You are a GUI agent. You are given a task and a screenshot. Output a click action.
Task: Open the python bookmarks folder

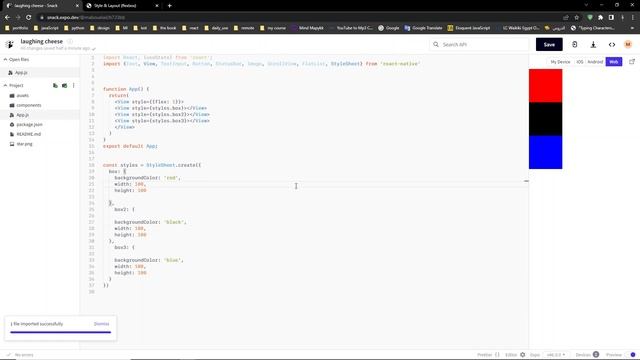coord(74,28)
